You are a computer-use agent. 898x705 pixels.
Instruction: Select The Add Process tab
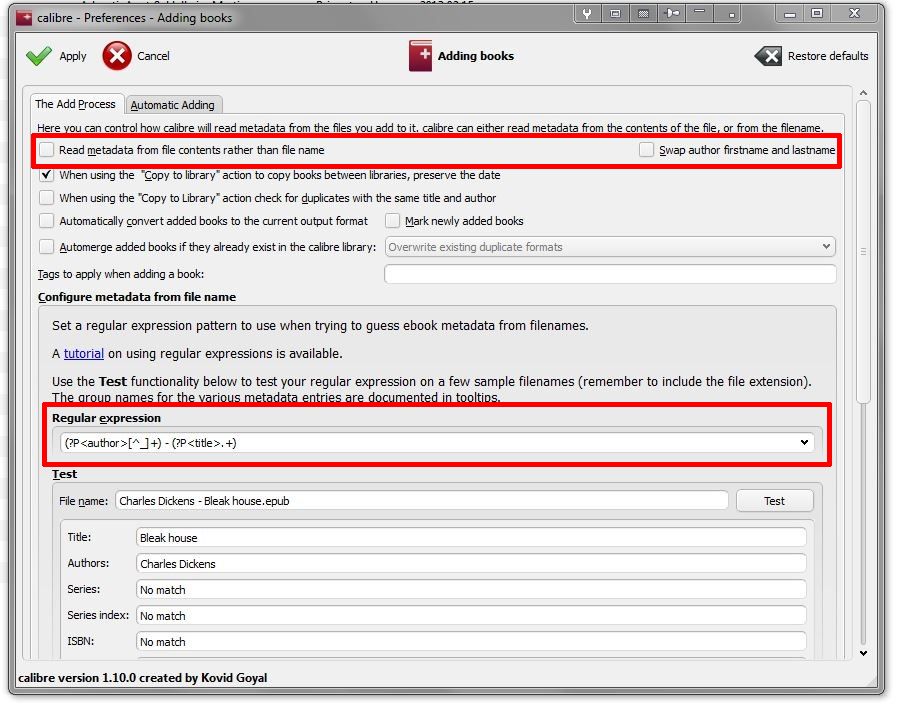click(x=75, y=104)
